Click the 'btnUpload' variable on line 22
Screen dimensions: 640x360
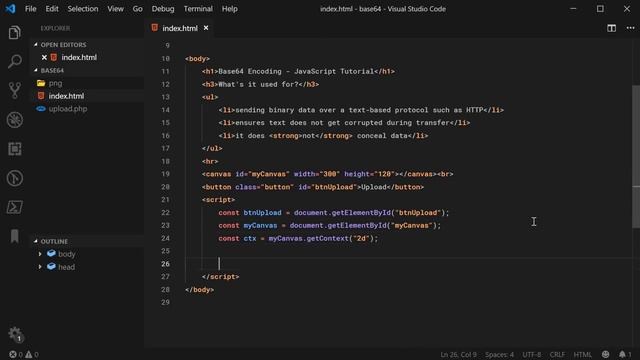[262, 213]
